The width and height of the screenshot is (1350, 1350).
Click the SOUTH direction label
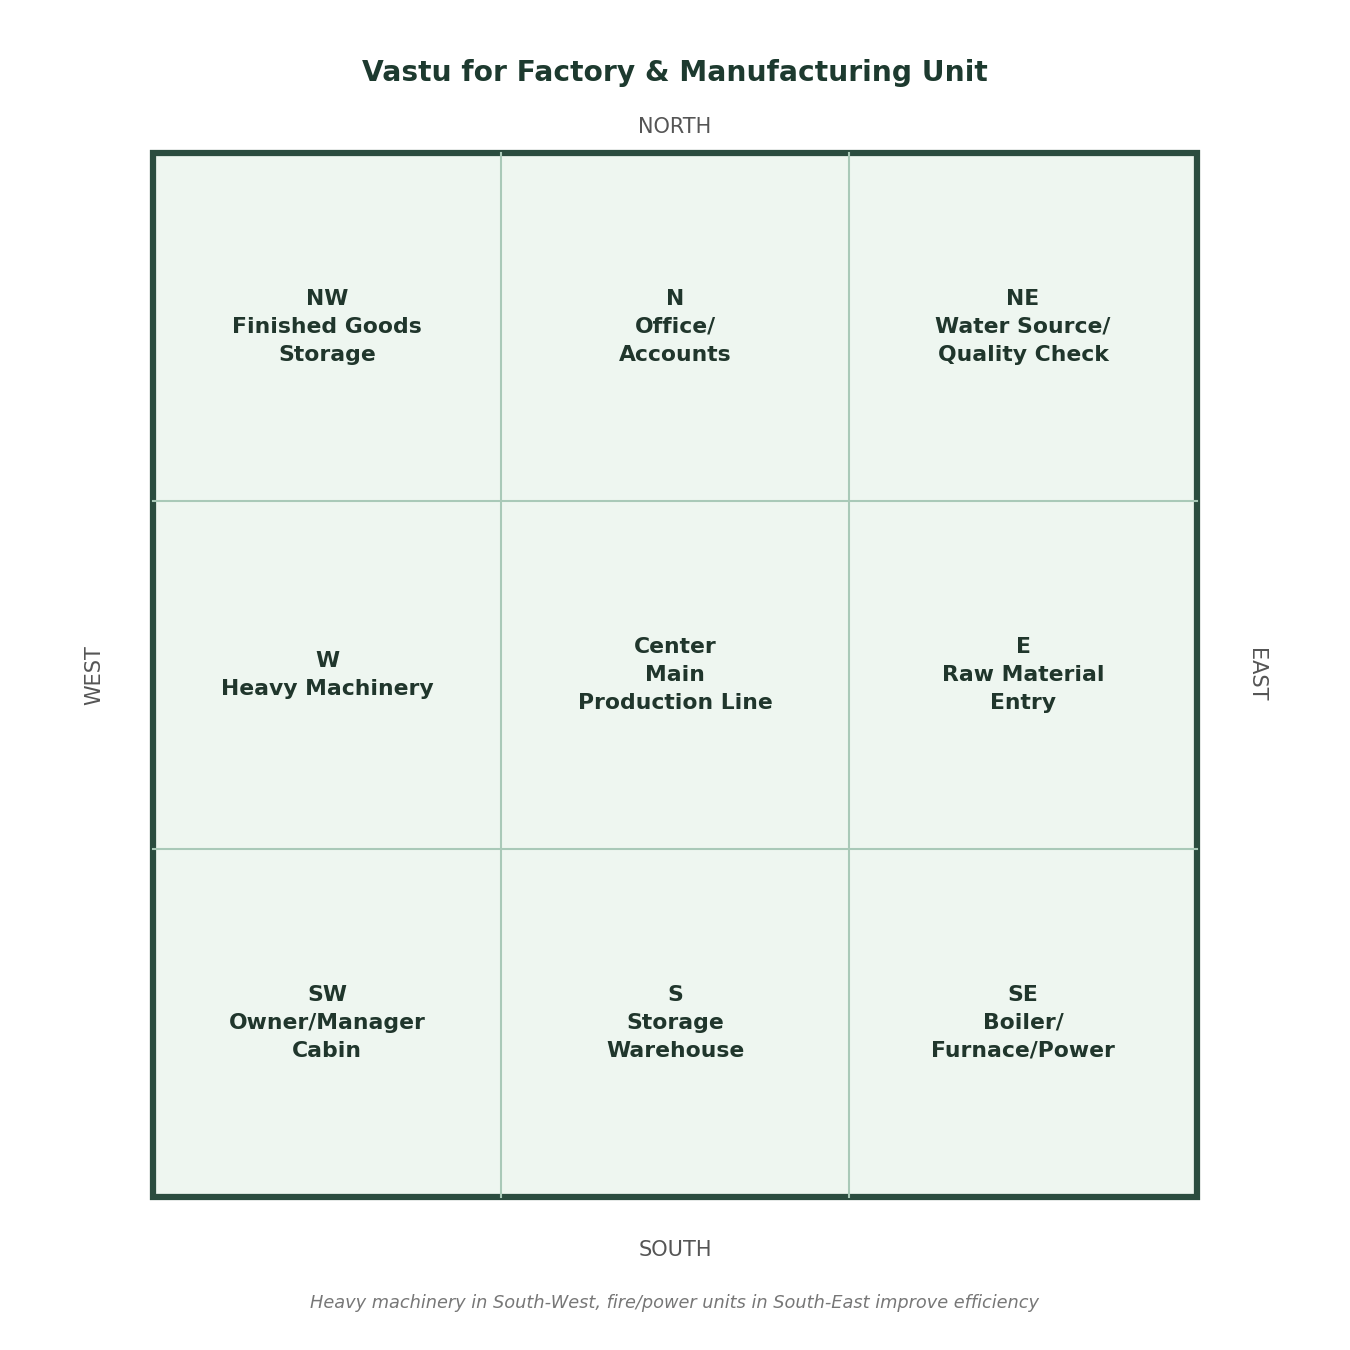(675, 1249)
